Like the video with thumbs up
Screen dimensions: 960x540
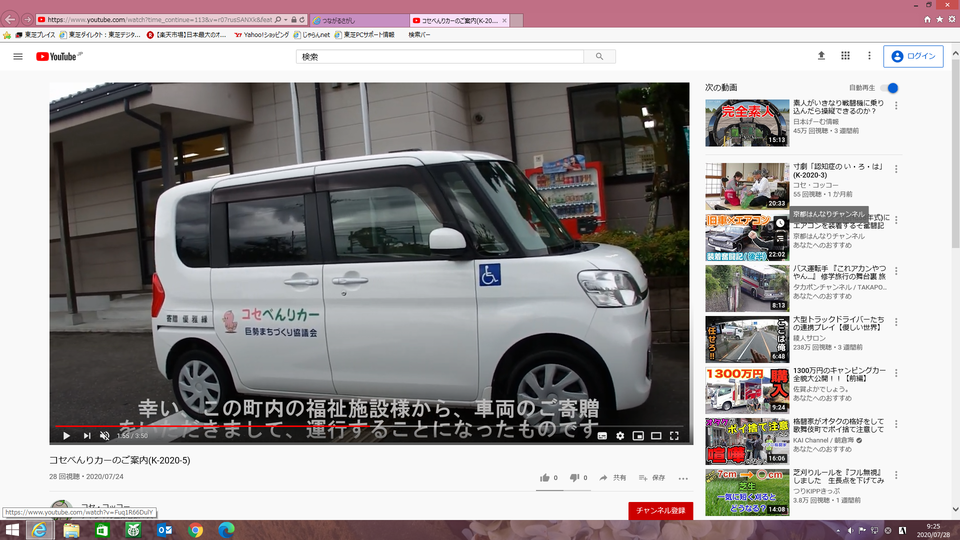coord(549,478)
